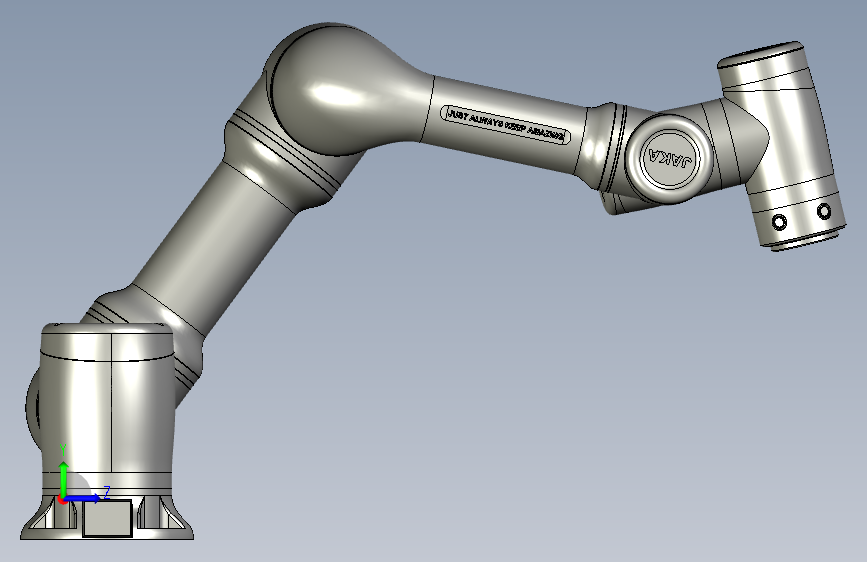Click the red origin point of the triad
Image resolution: width=867 pixels, height=562 pixels.
coord(62,499)
